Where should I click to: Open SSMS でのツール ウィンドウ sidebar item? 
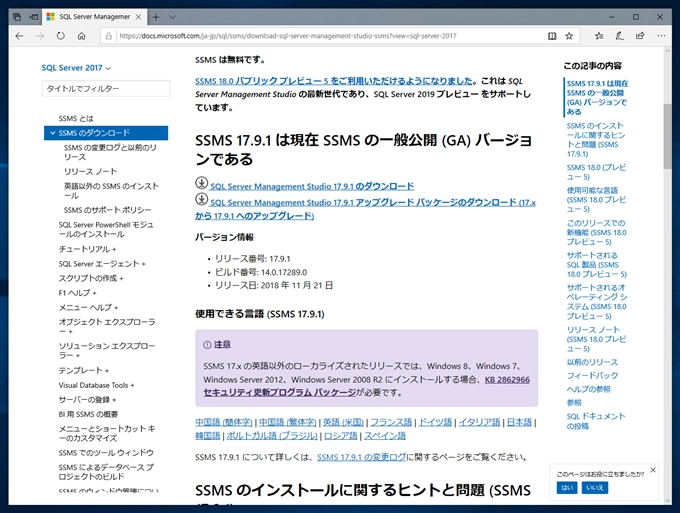click(106, 453)
